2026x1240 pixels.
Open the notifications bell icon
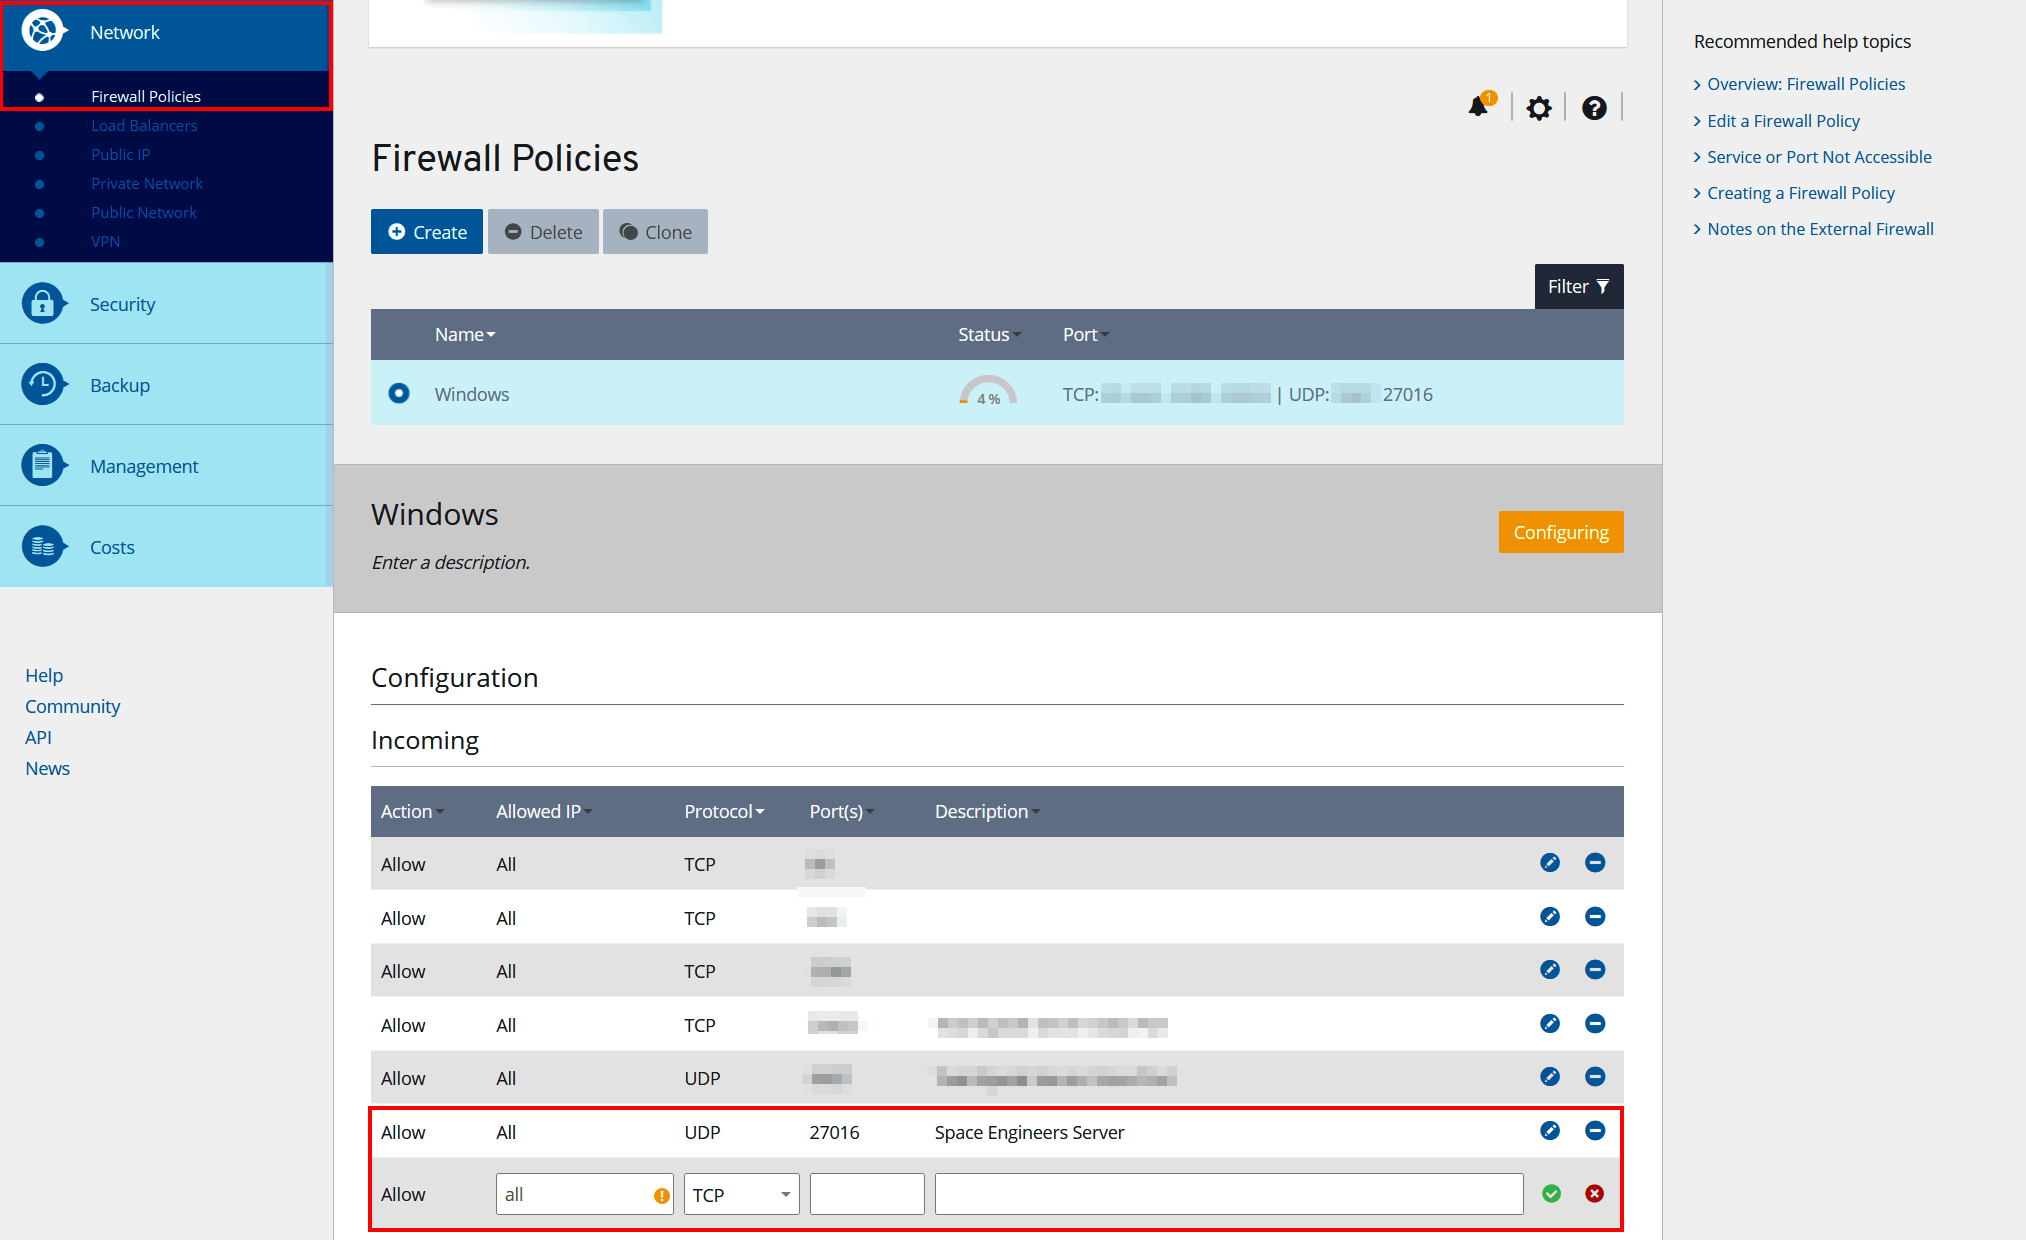point(1478,106)
